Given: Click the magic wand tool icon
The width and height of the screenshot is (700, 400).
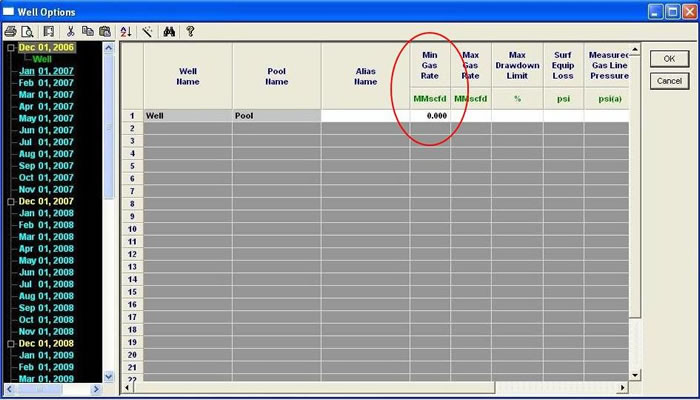Looking at the screenshot, I should coord(147,32).
